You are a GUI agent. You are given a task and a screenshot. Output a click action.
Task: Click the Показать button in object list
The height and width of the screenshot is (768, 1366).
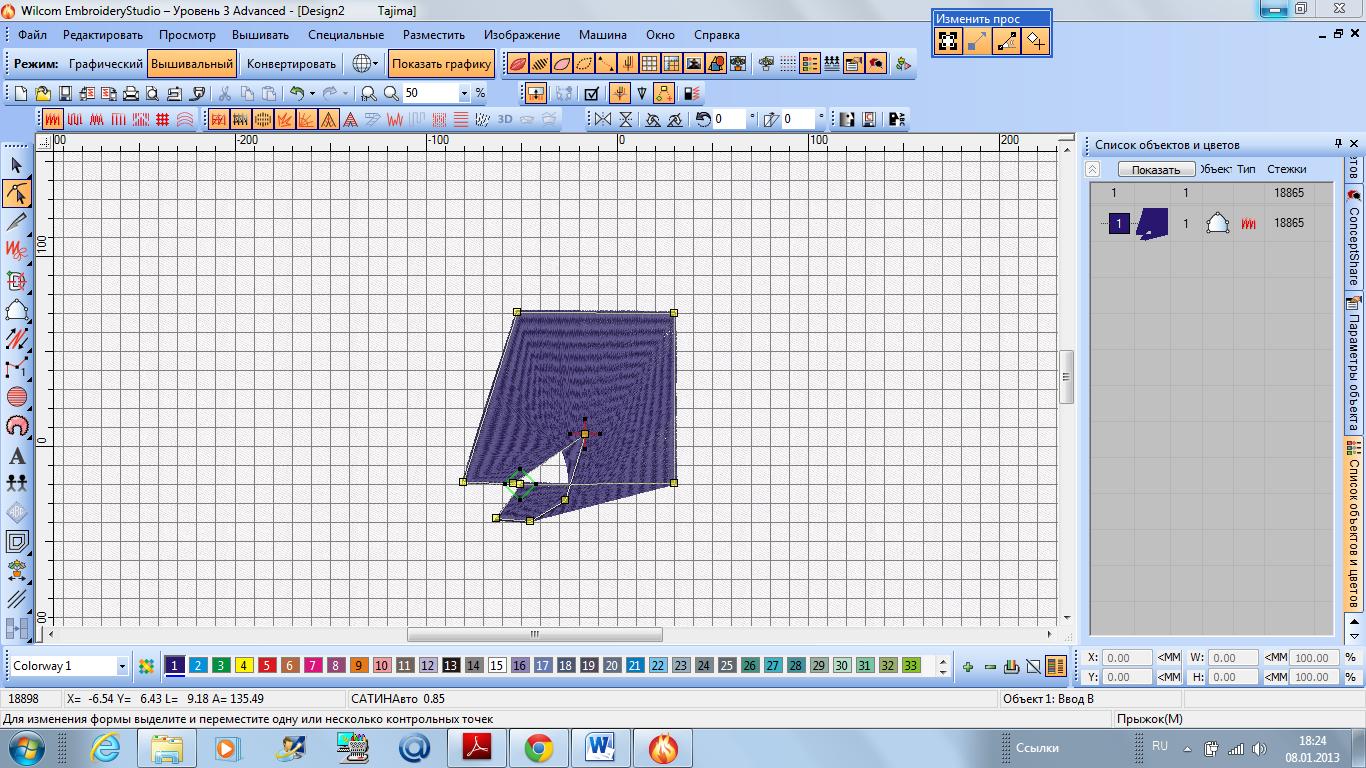[x=1155, y=170]
